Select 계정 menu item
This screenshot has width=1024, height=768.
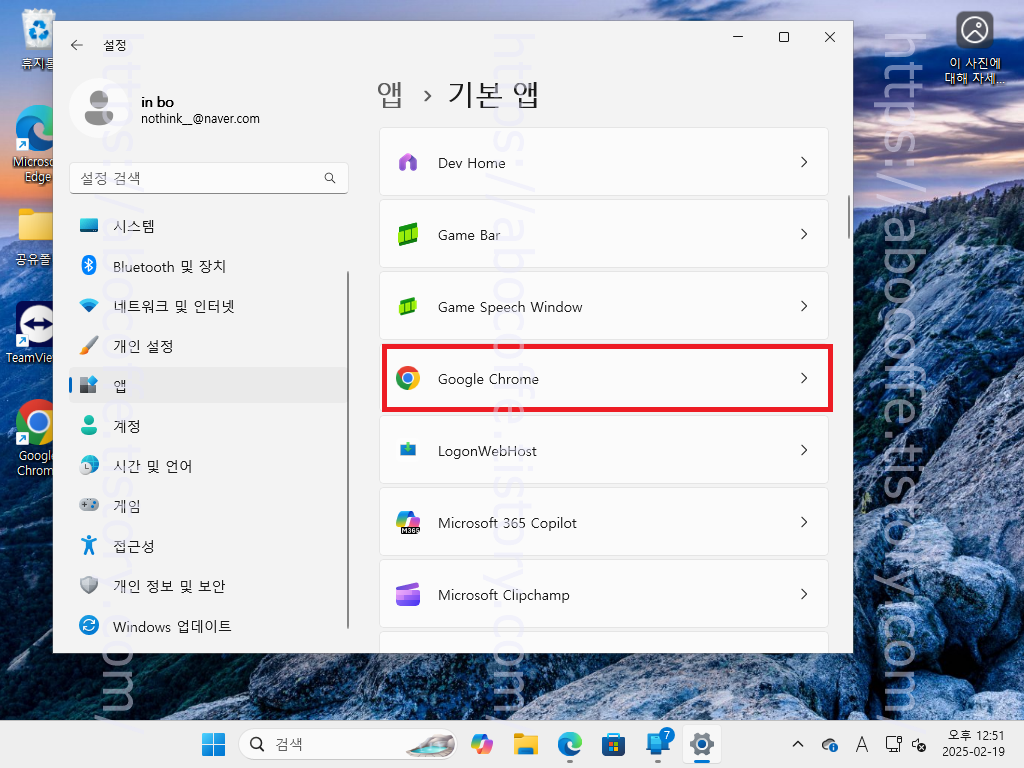pyautogui.click(x=208, y=426)
